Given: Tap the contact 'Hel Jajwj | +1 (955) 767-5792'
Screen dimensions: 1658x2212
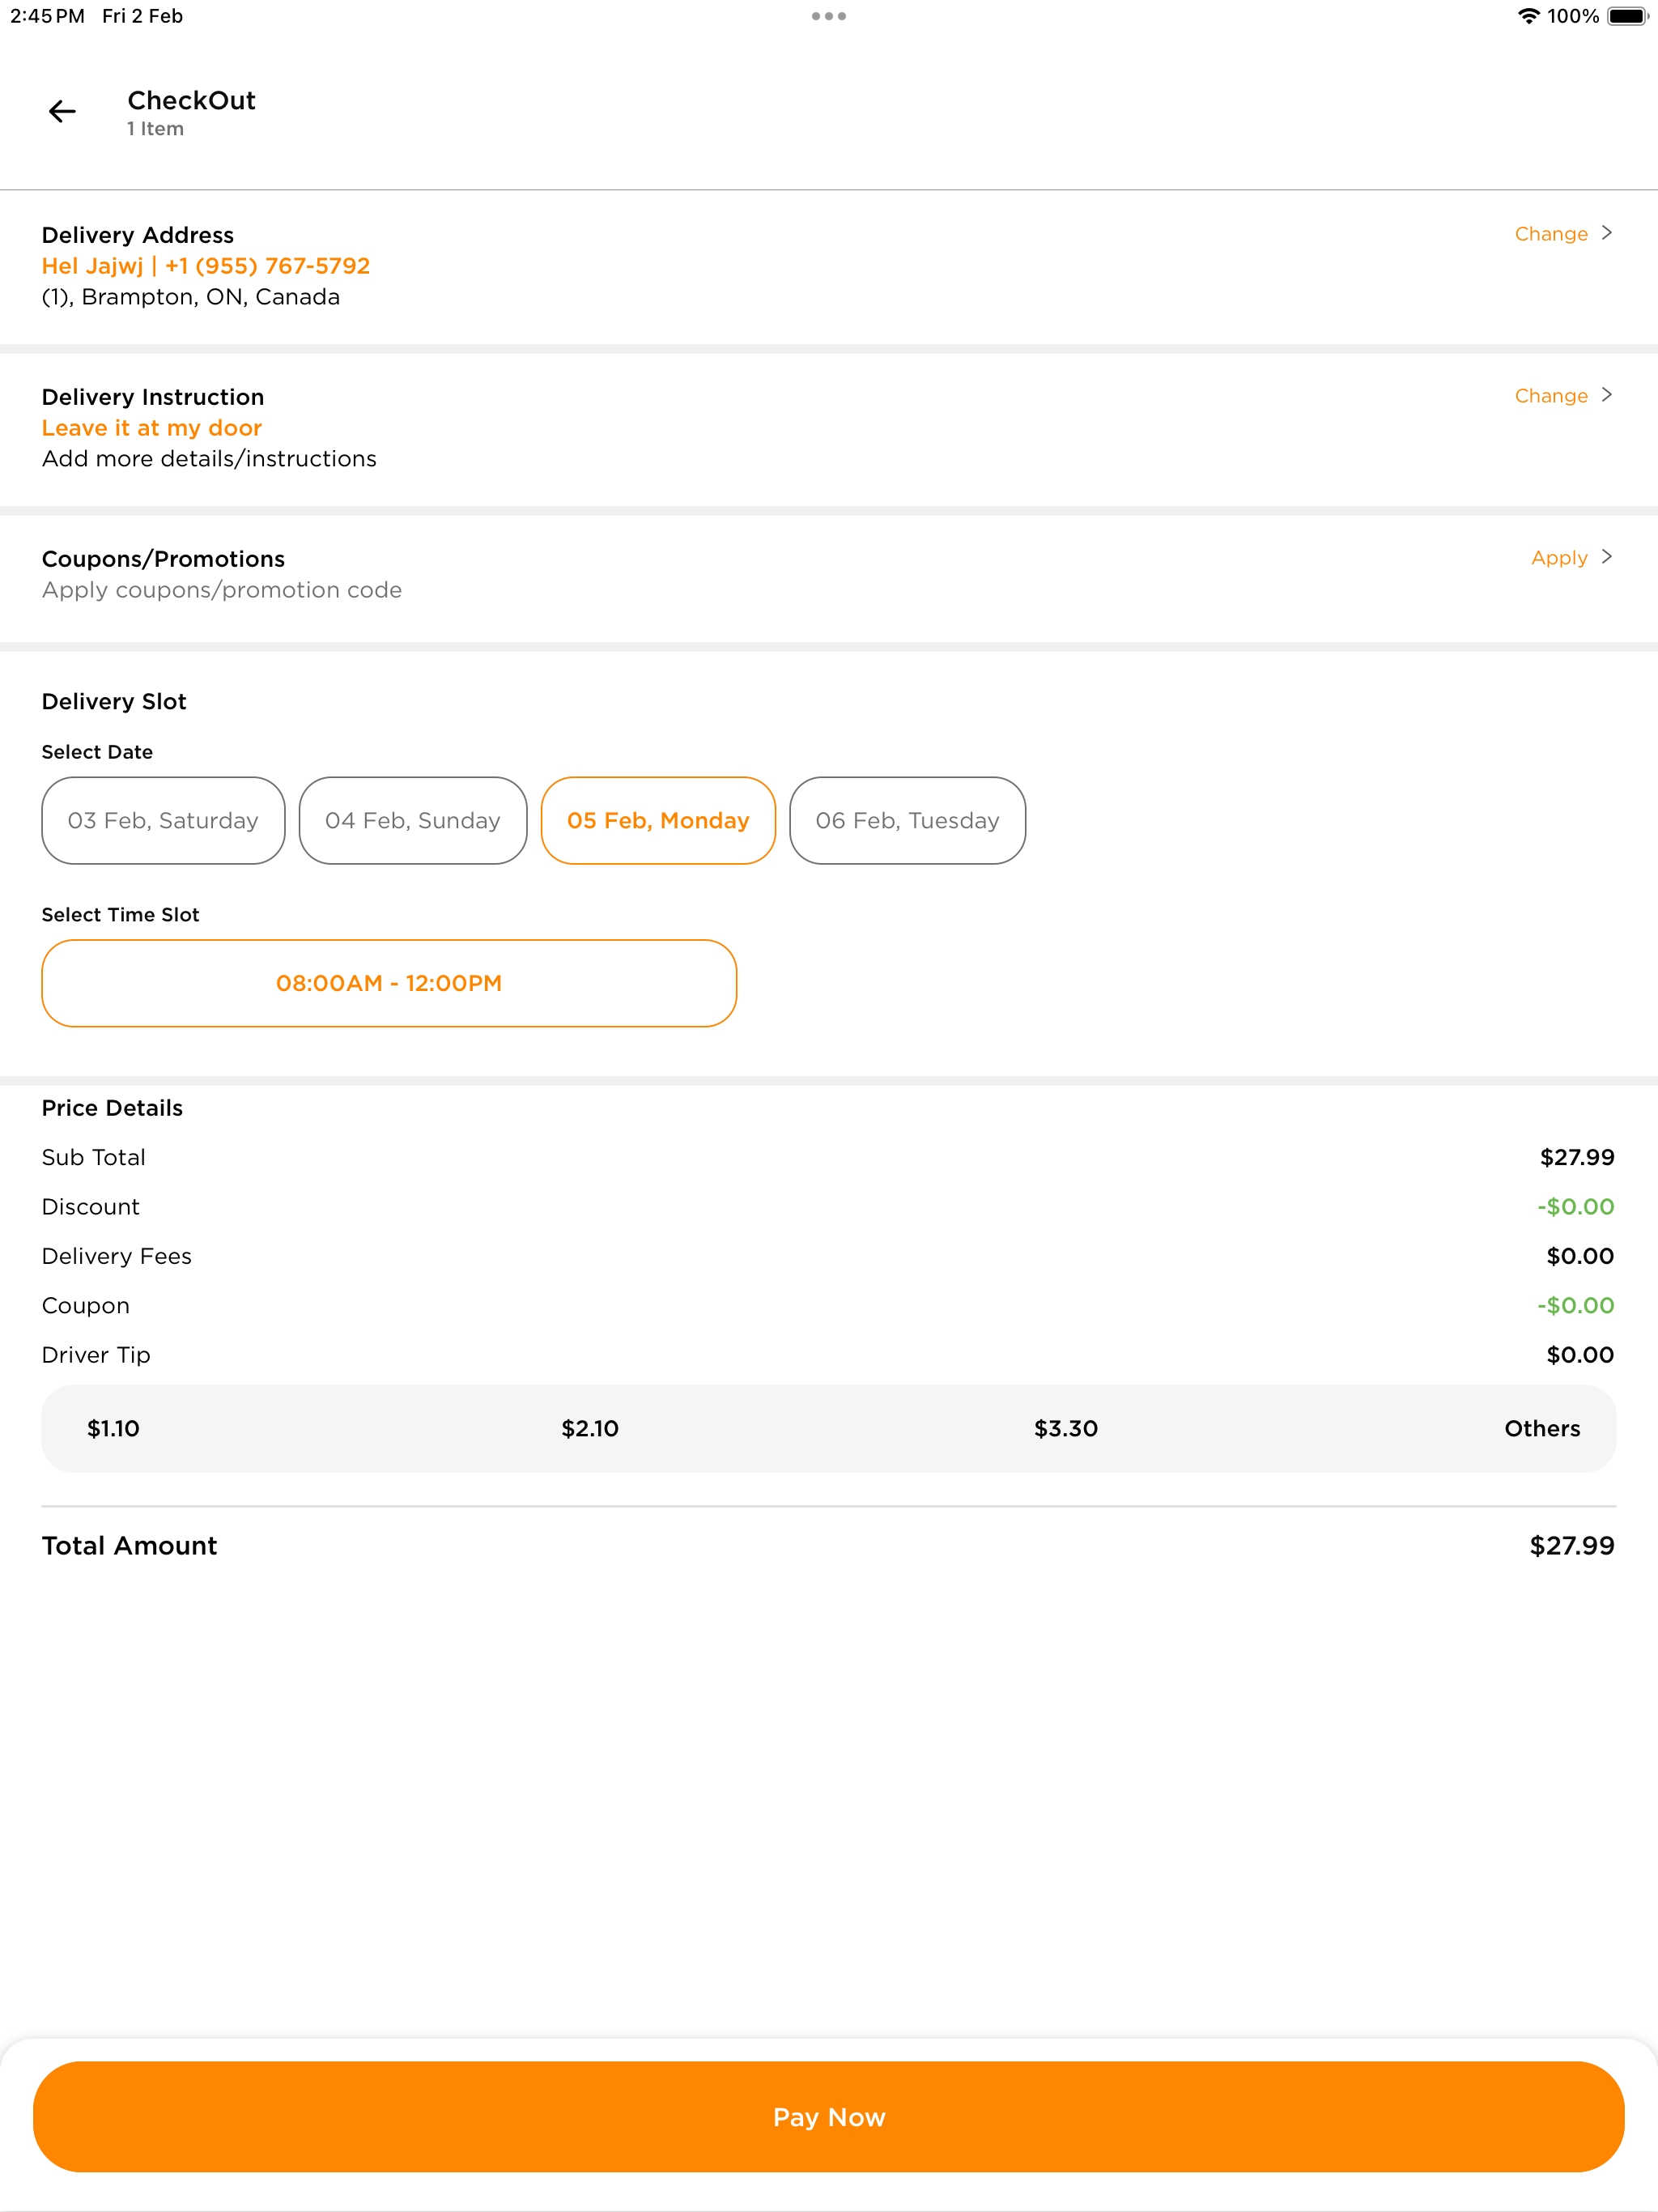Looking at the screenshot, I should 206,266.
